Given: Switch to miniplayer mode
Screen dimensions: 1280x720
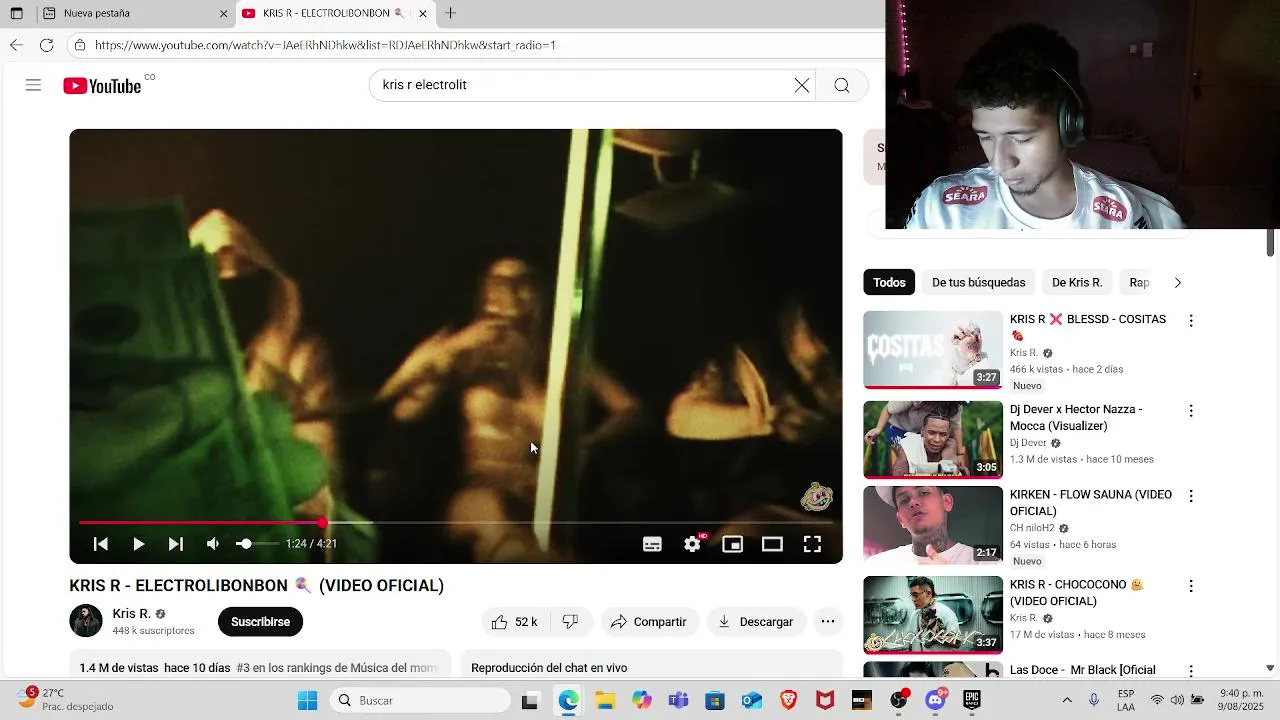Looking at the screenshot, I should tap(732, 544).
